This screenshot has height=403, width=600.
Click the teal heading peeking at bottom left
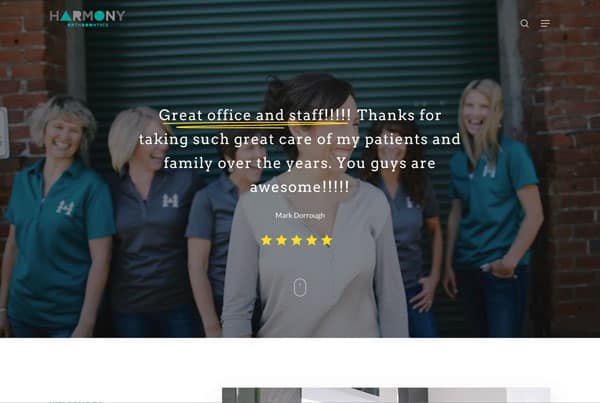(x=76, y=401)
